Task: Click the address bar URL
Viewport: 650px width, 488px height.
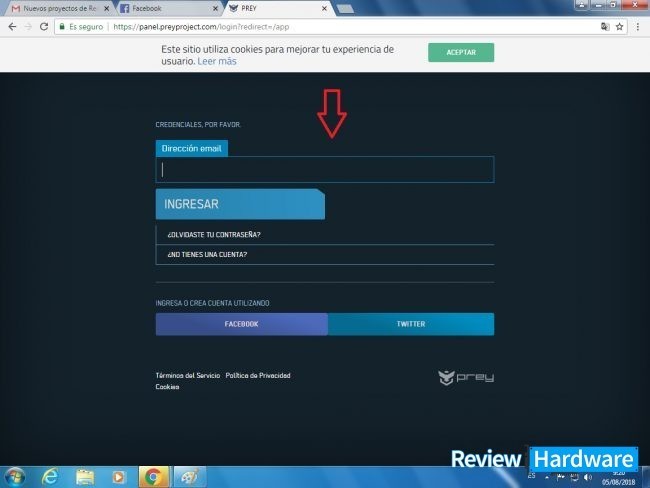Action: [201, 27]
